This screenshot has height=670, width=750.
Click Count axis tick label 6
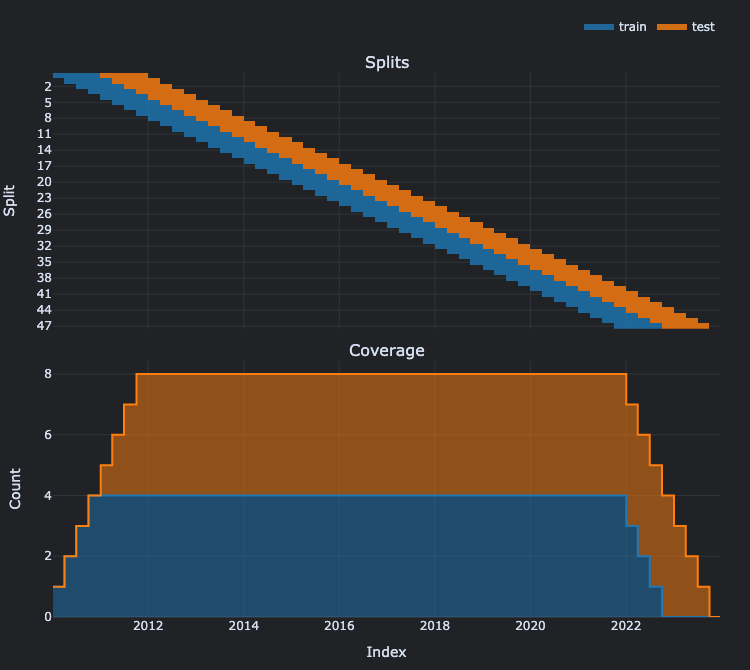[48, 435]
